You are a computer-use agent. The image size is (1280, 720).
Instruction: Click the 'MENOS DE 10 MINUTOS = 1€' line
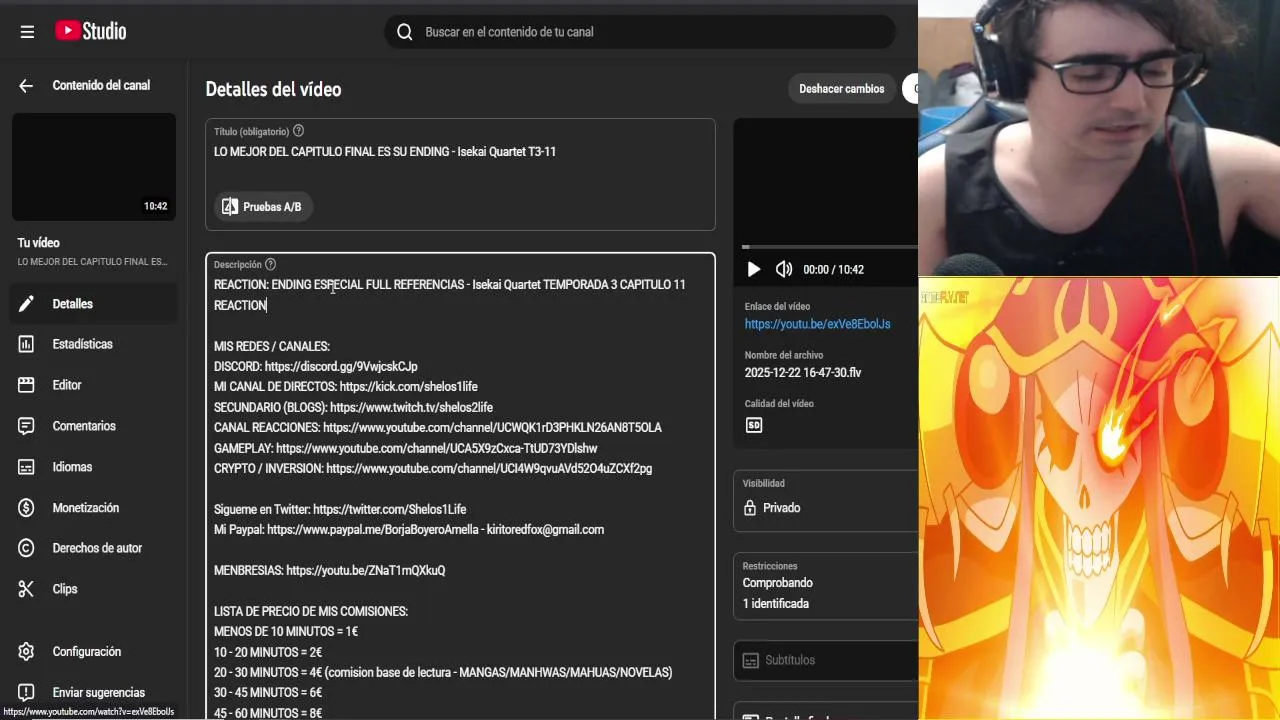tap(286, 632)
